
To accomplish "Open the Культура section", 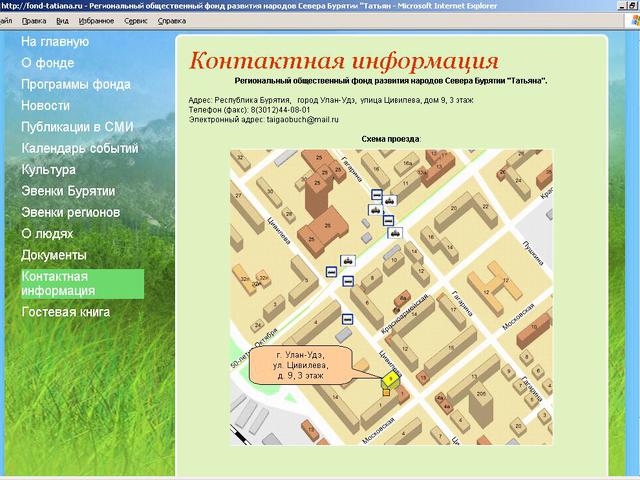I will click(48, 169).
